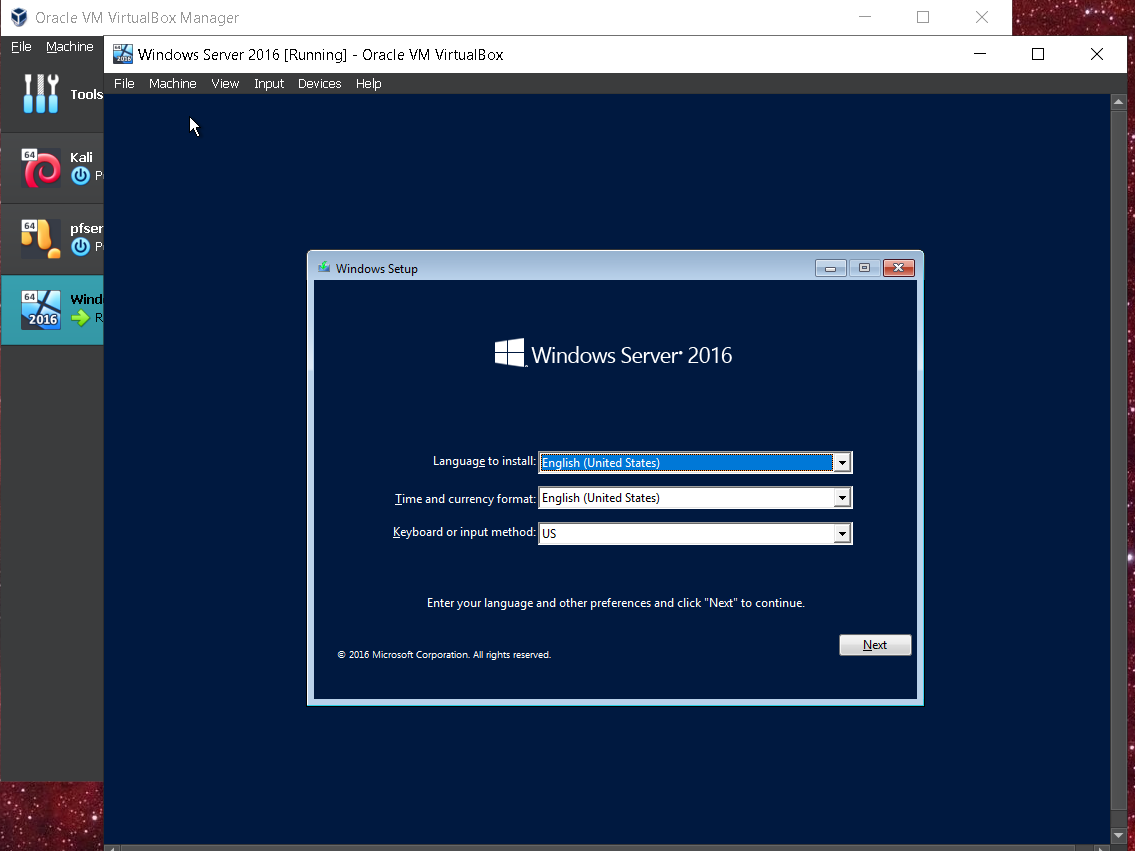The height and width of the screenshot is (851, 1135).
Task: Click the pfsense power state icon
Action: [81, 247]
